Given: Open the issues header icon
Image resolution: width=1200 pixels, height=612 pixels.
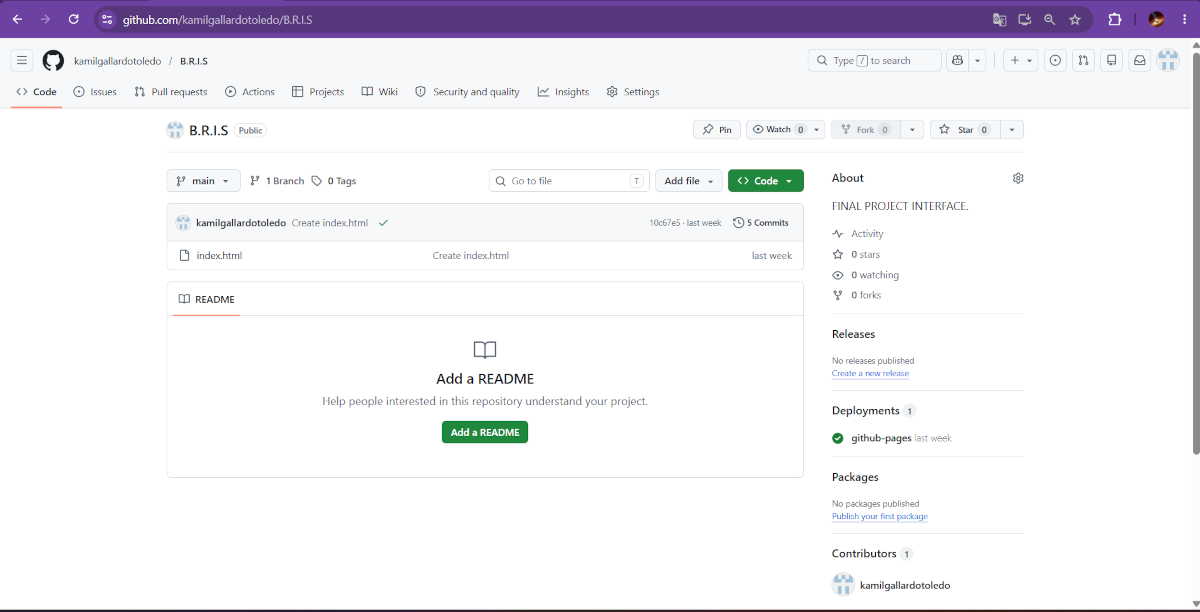Looking at the screenshot, I should pos(1055,61).
